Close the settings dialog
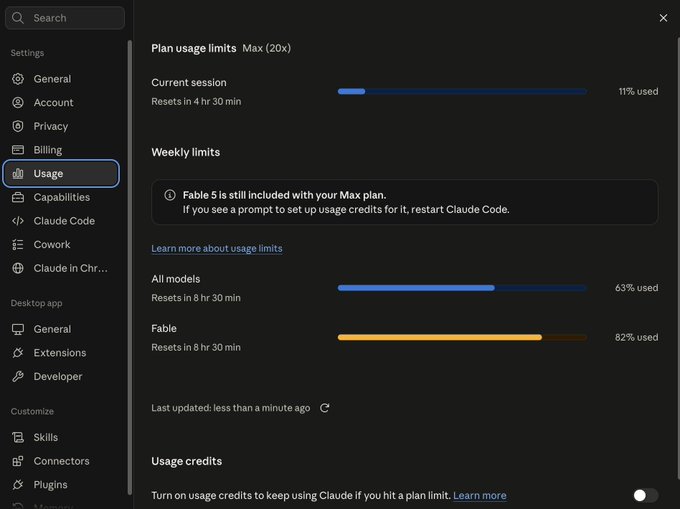The width and height of the screenshot is (680, 509). 663,18
